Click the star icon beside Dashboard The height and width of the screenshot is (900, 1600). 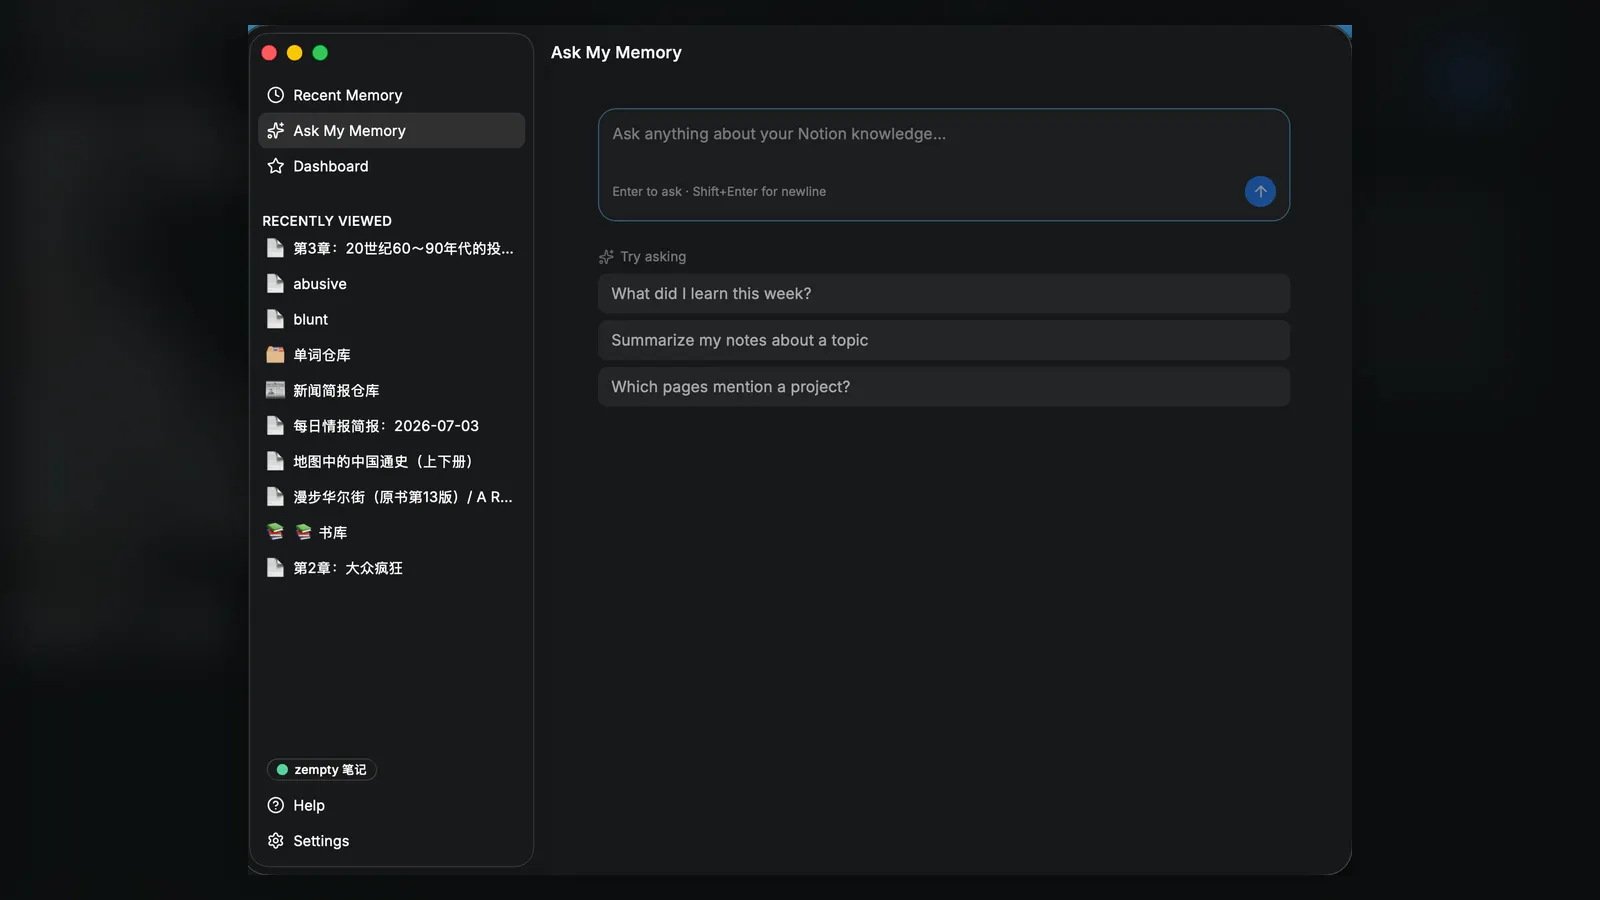click(276, 166)
